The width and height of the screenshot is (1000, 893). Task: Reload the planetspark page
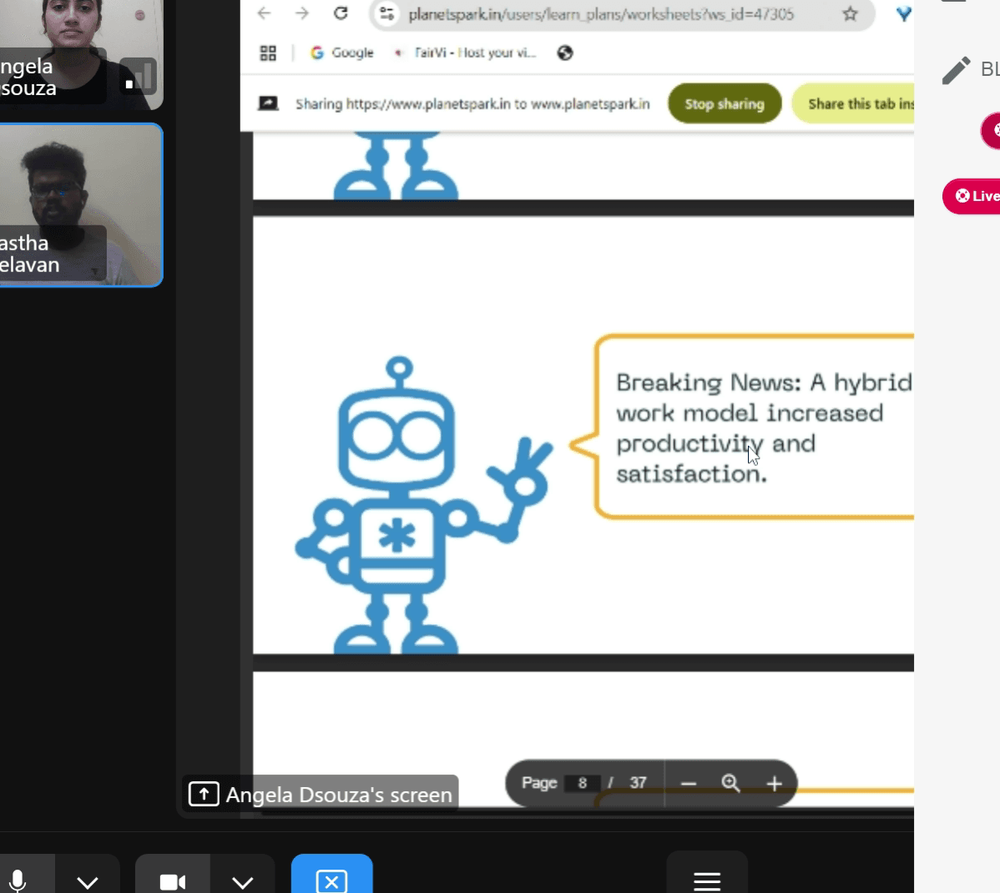coord(341,13)
